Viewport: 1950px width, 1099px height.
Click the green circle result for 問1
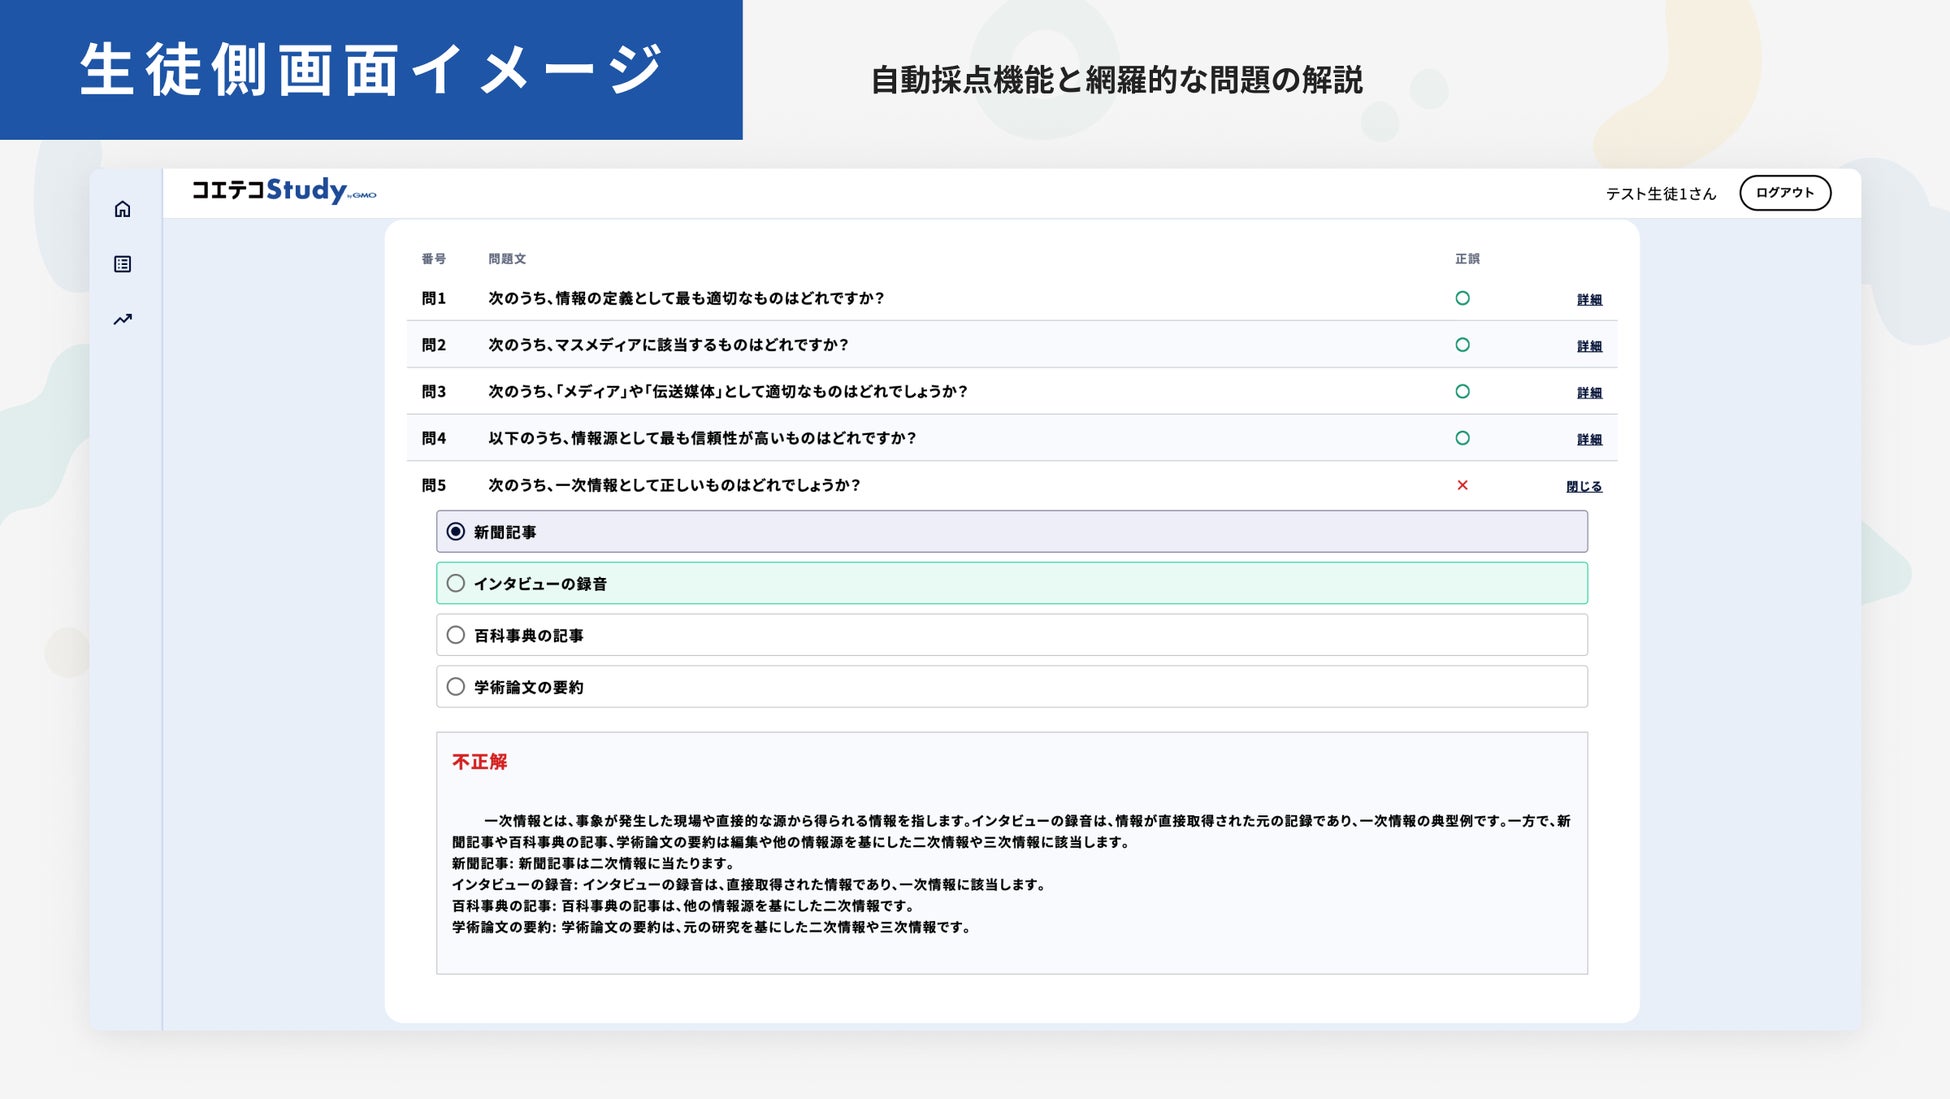[1462, 298]
